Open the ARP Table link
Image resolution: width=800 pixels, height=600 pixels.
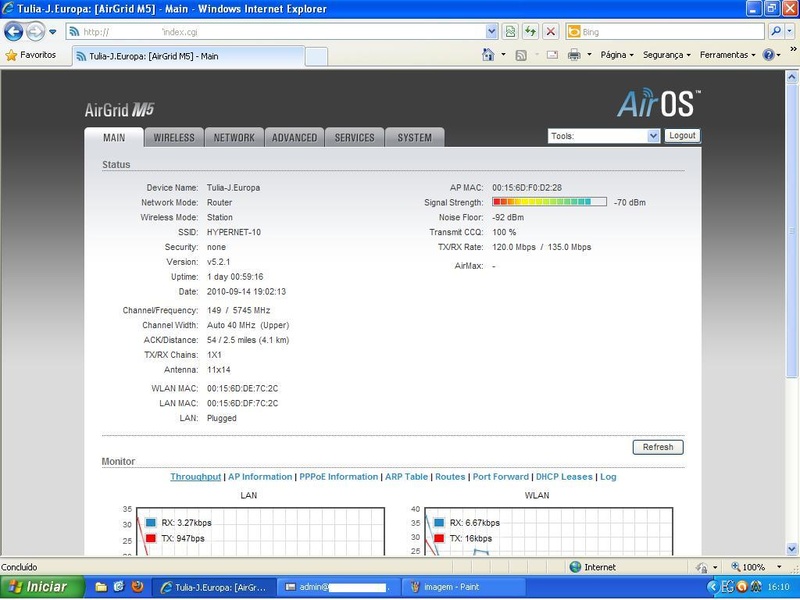(x=407, y=477)
